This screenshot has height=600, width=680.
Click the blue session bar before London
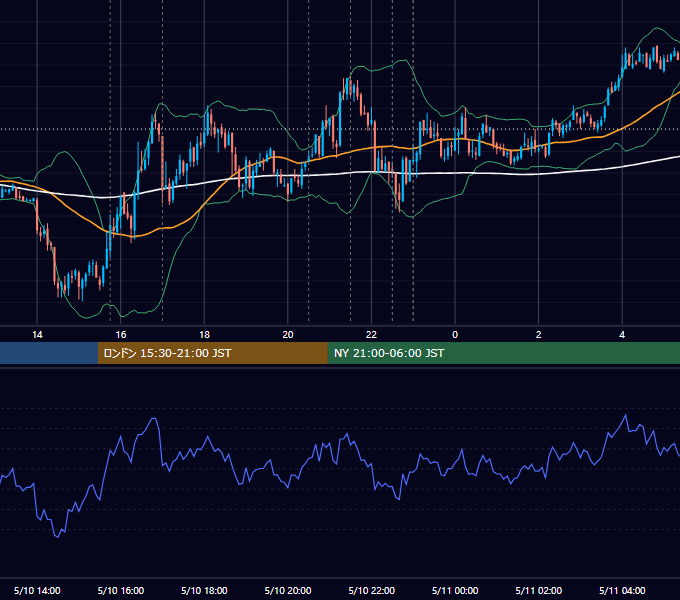pyautogui.click(x=49, y=353)
